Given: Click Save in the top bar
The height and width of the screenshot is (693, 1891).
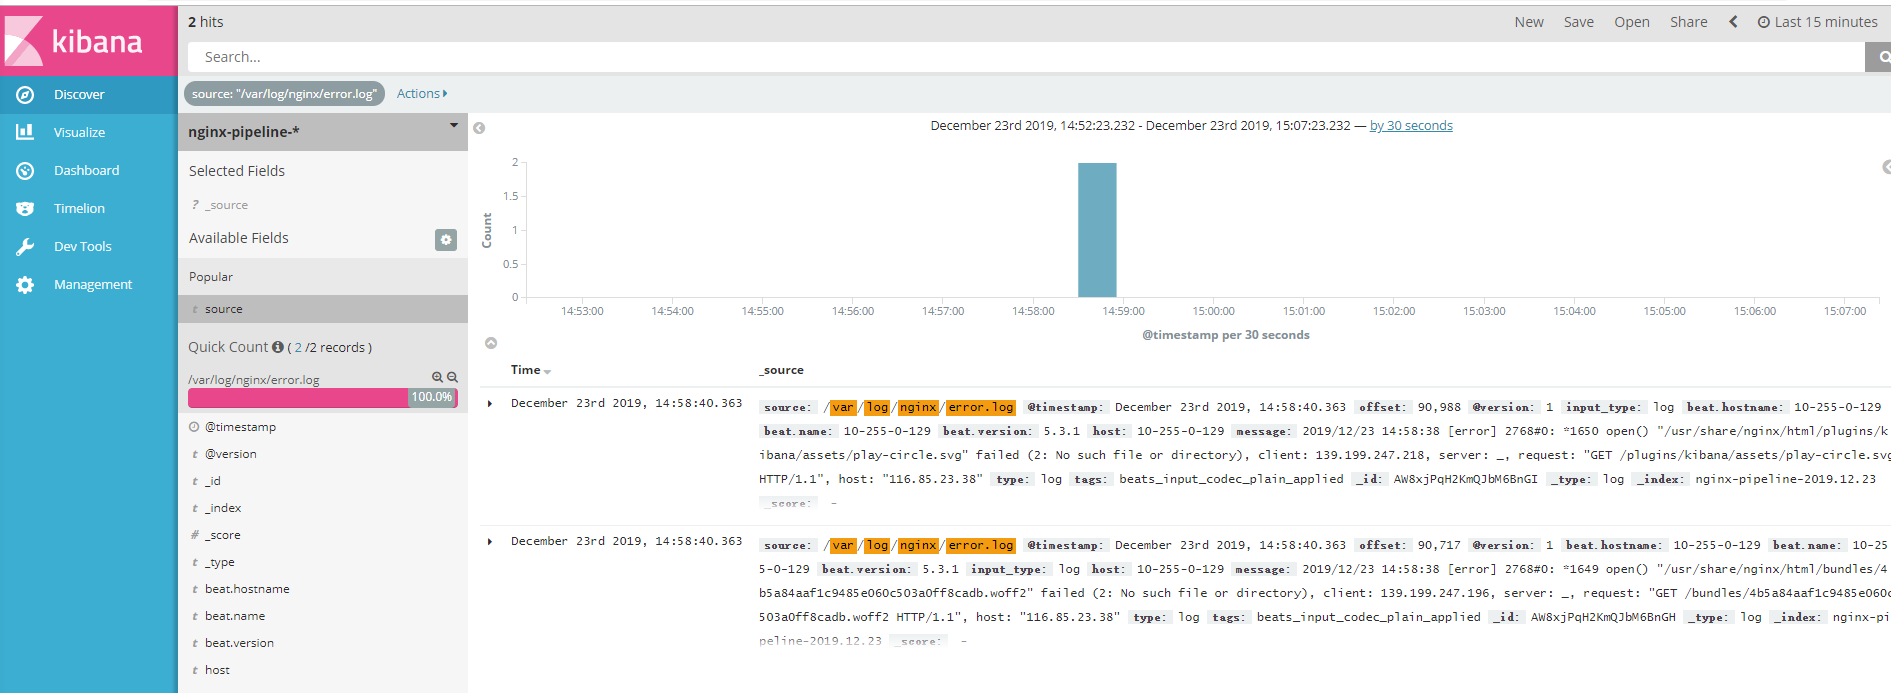Looking at the screenshot, I should coord(1579,22).
